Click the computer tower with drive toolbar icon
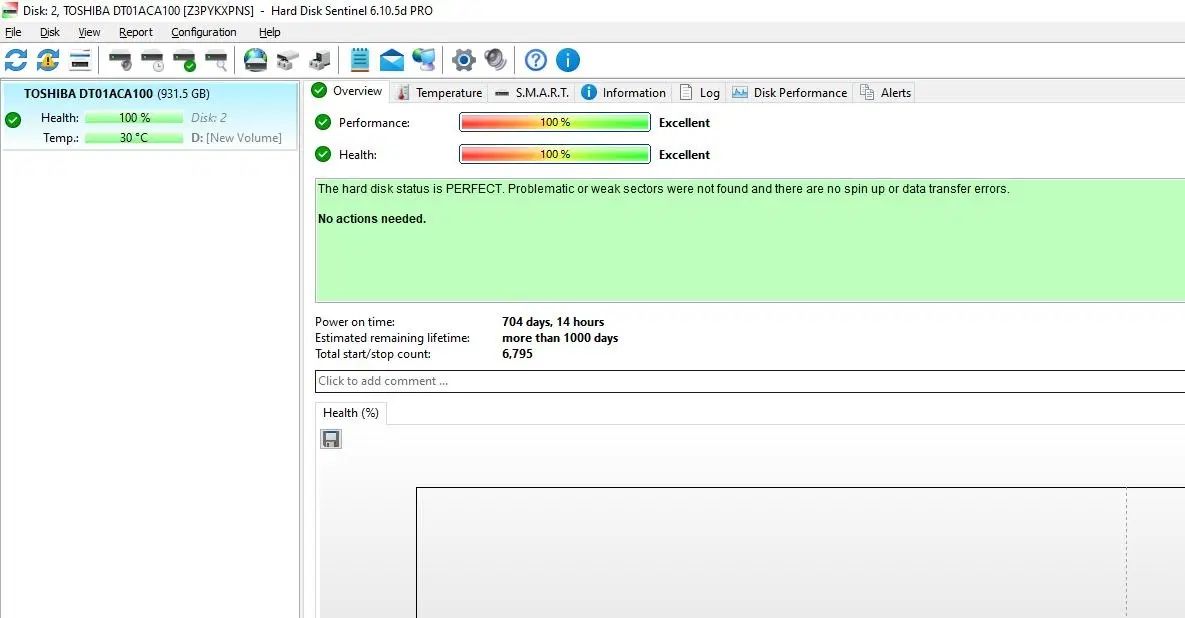 [x=320, y=60]
